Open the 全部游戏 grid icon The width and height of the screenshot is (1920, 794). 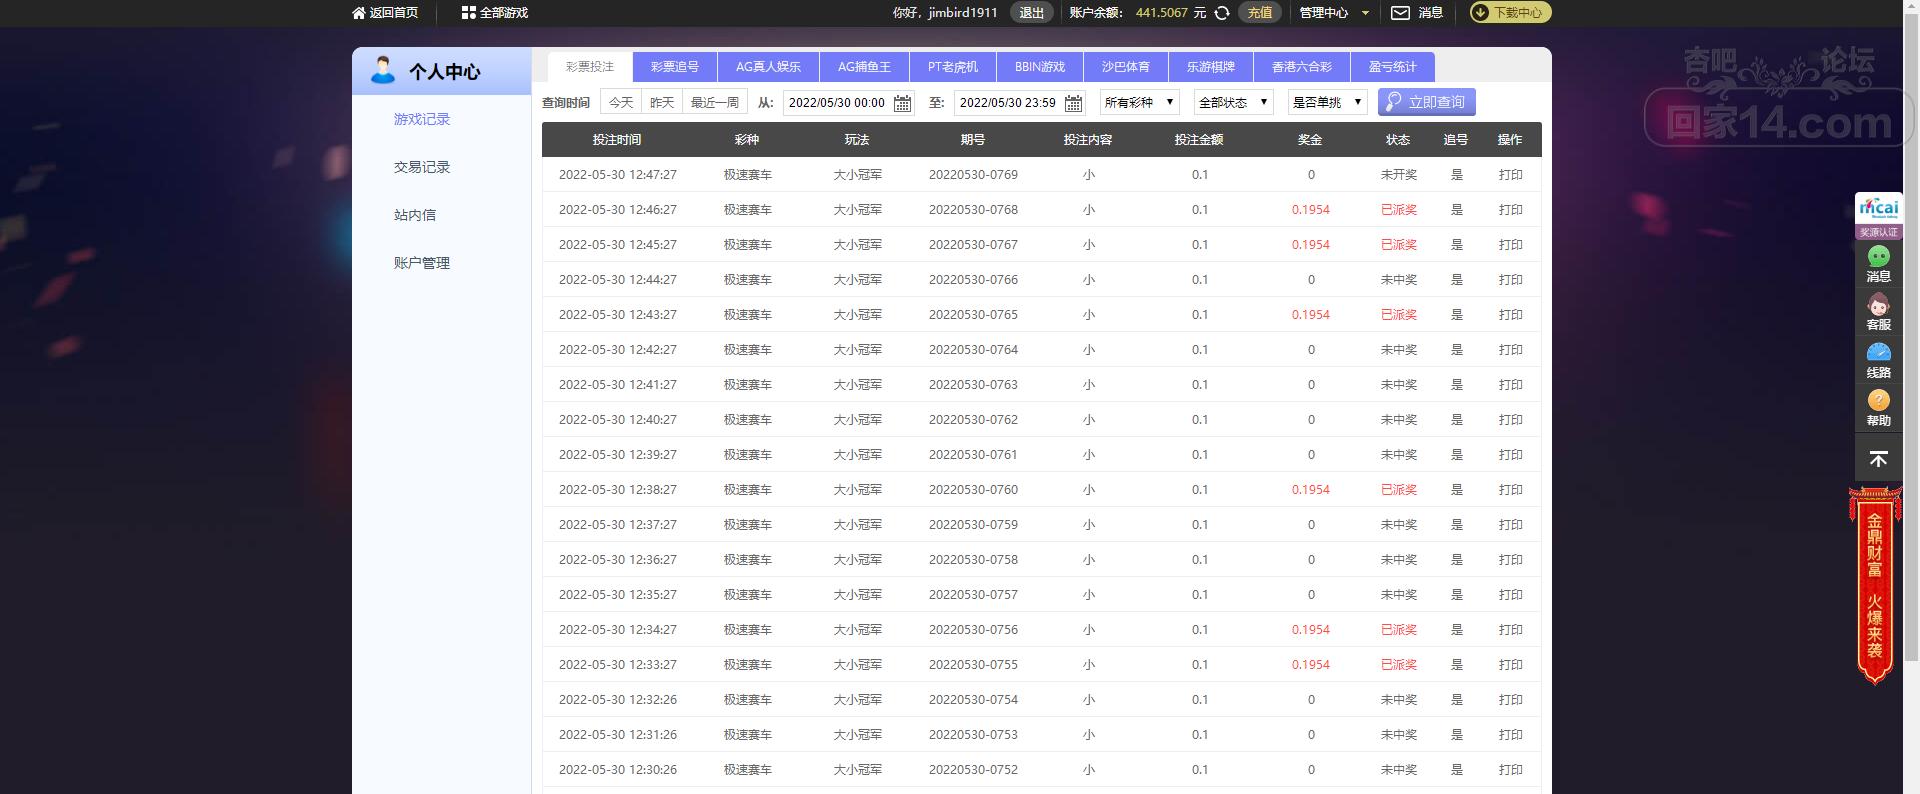(x=468, y=13)
